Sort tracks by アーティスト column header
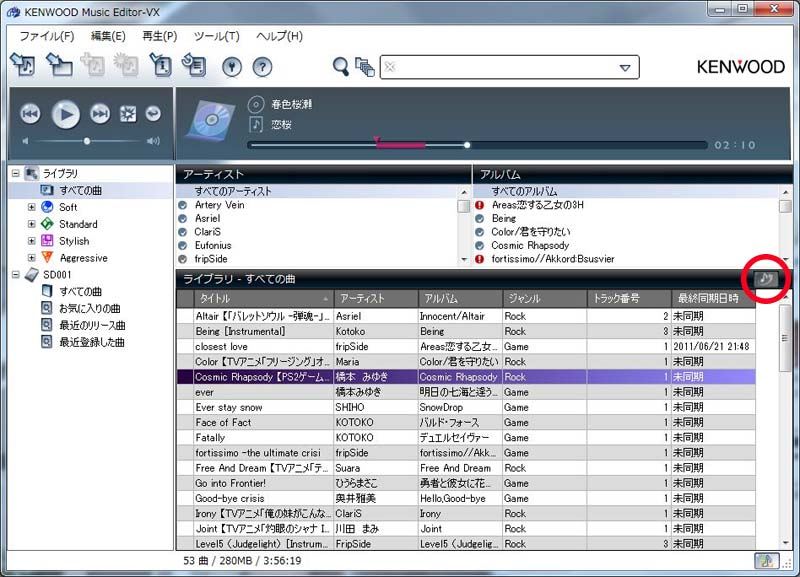This screenshot has height=577, width=800. pyautogui.click(x=376, y=298)
